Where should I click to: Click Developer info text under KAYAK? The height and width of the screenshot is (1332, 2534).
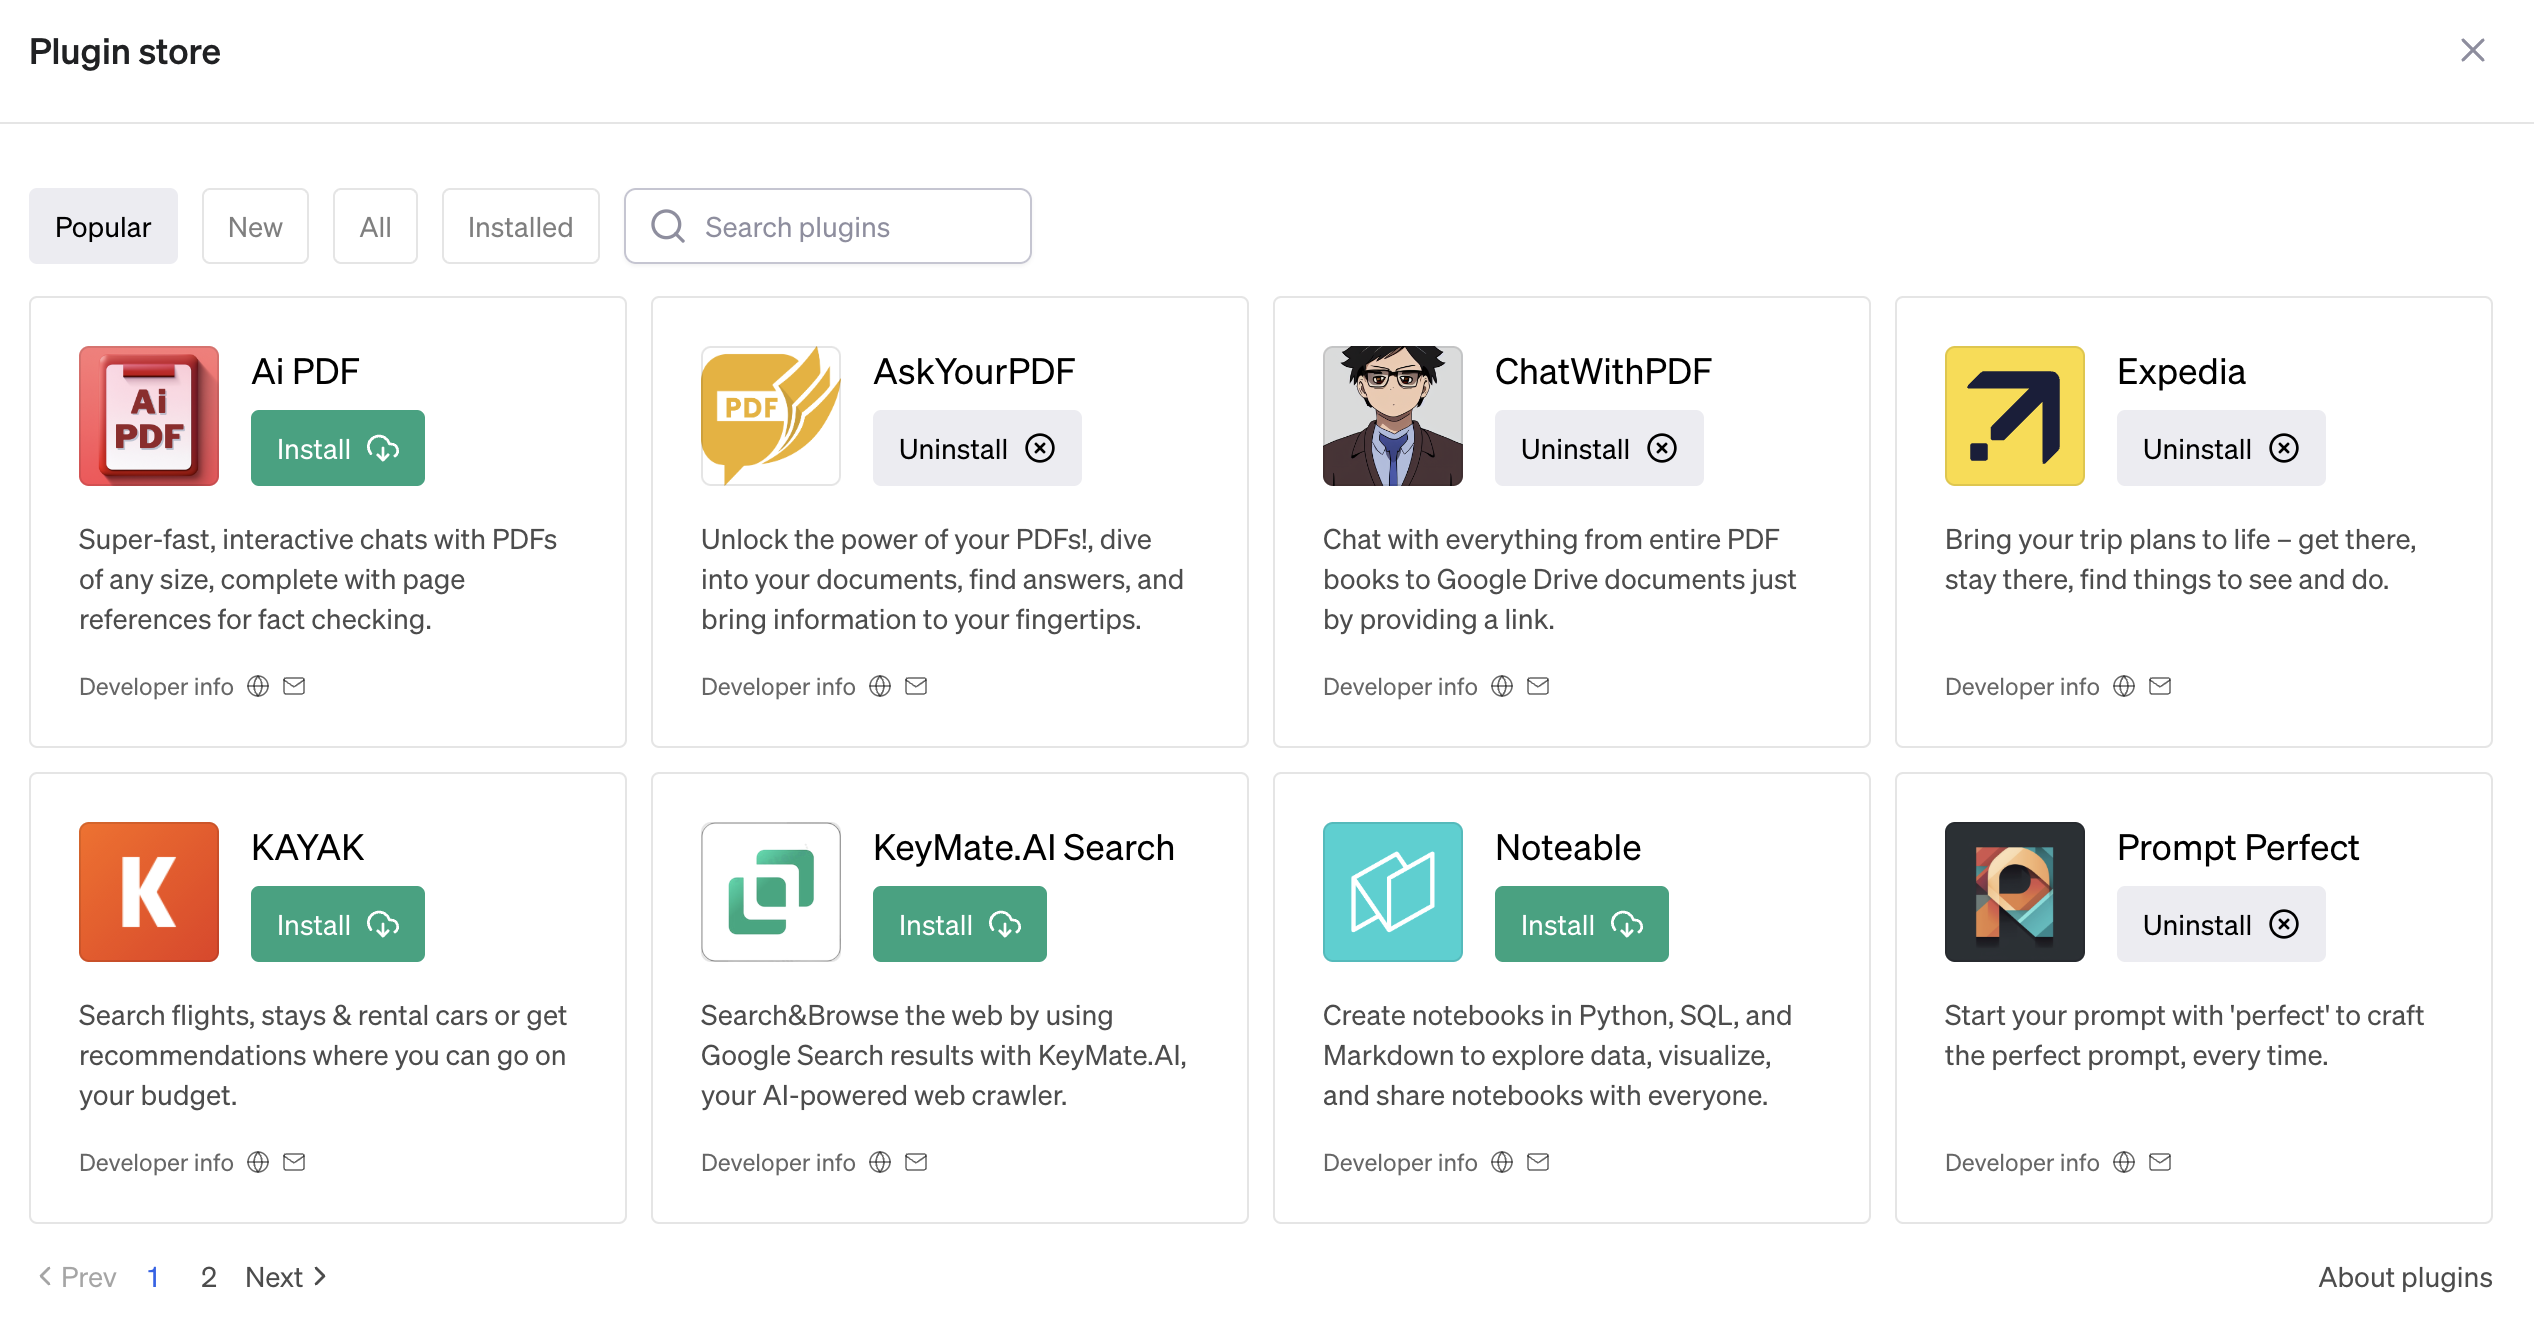click(156, 1162)
